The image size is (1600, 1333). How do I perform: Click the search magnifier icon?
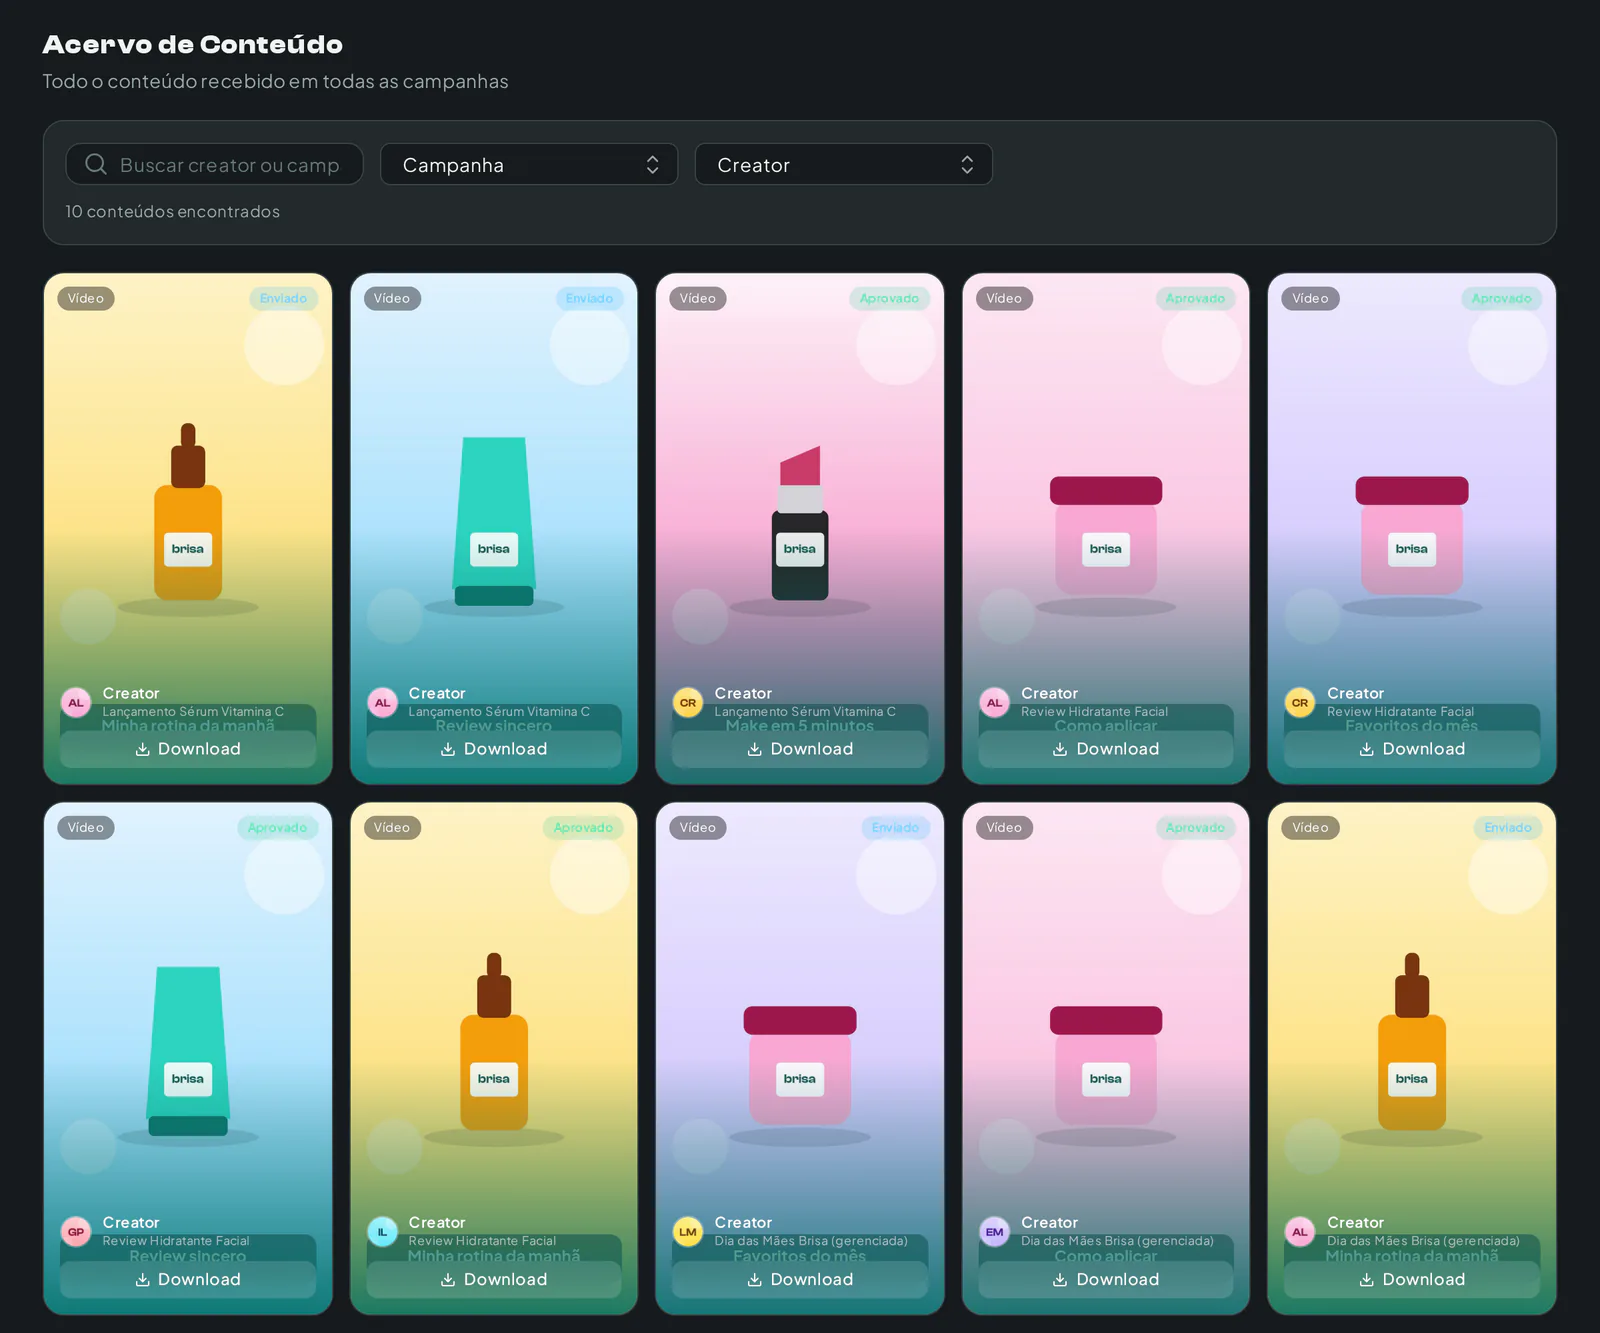(x=96, y=164)
